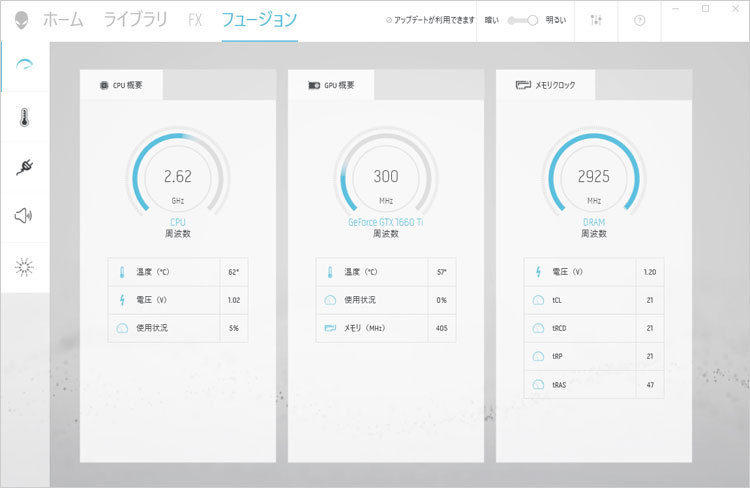Toggle the dark/light theme switch

pos(523,20)
